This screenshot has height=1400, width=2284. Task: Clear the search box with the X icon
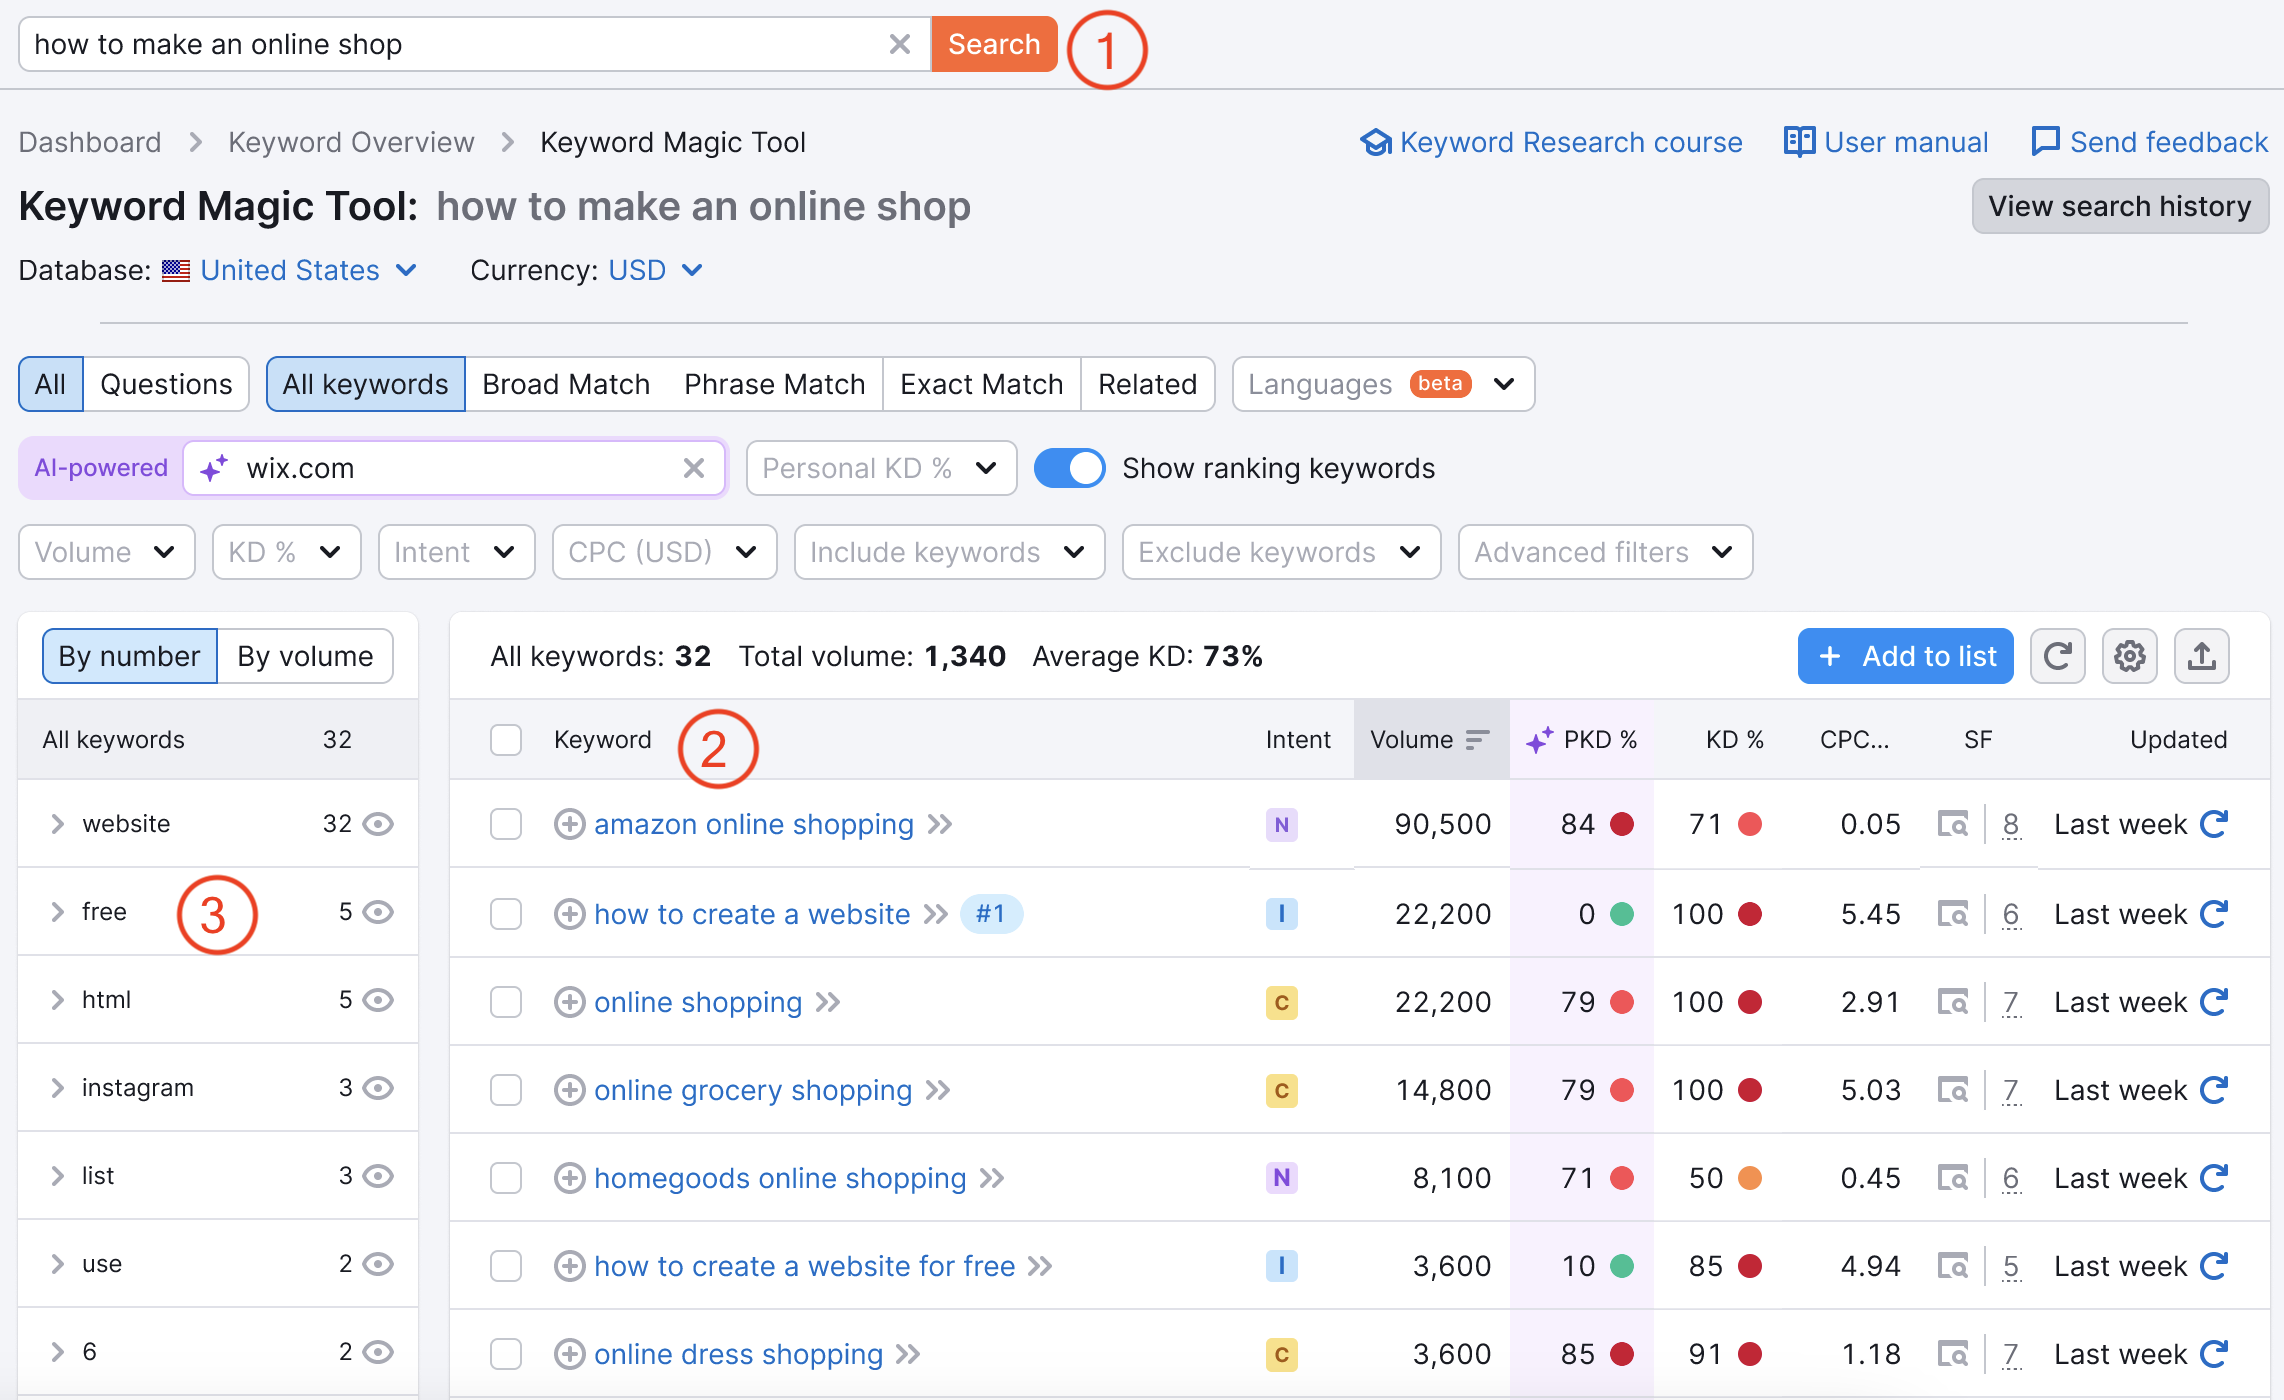tap(899, 44)
